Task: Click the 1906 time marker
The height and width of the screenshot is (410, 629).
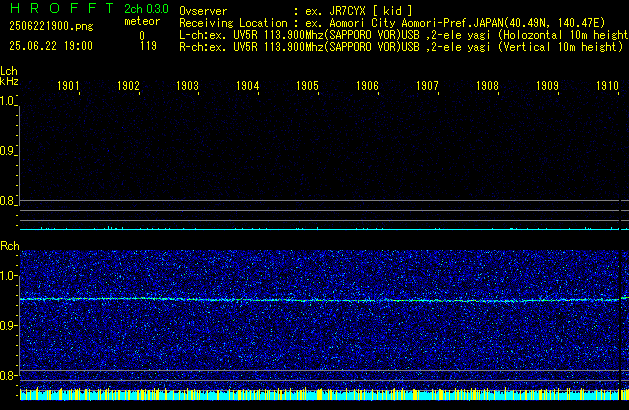Action: pos(367,86)
